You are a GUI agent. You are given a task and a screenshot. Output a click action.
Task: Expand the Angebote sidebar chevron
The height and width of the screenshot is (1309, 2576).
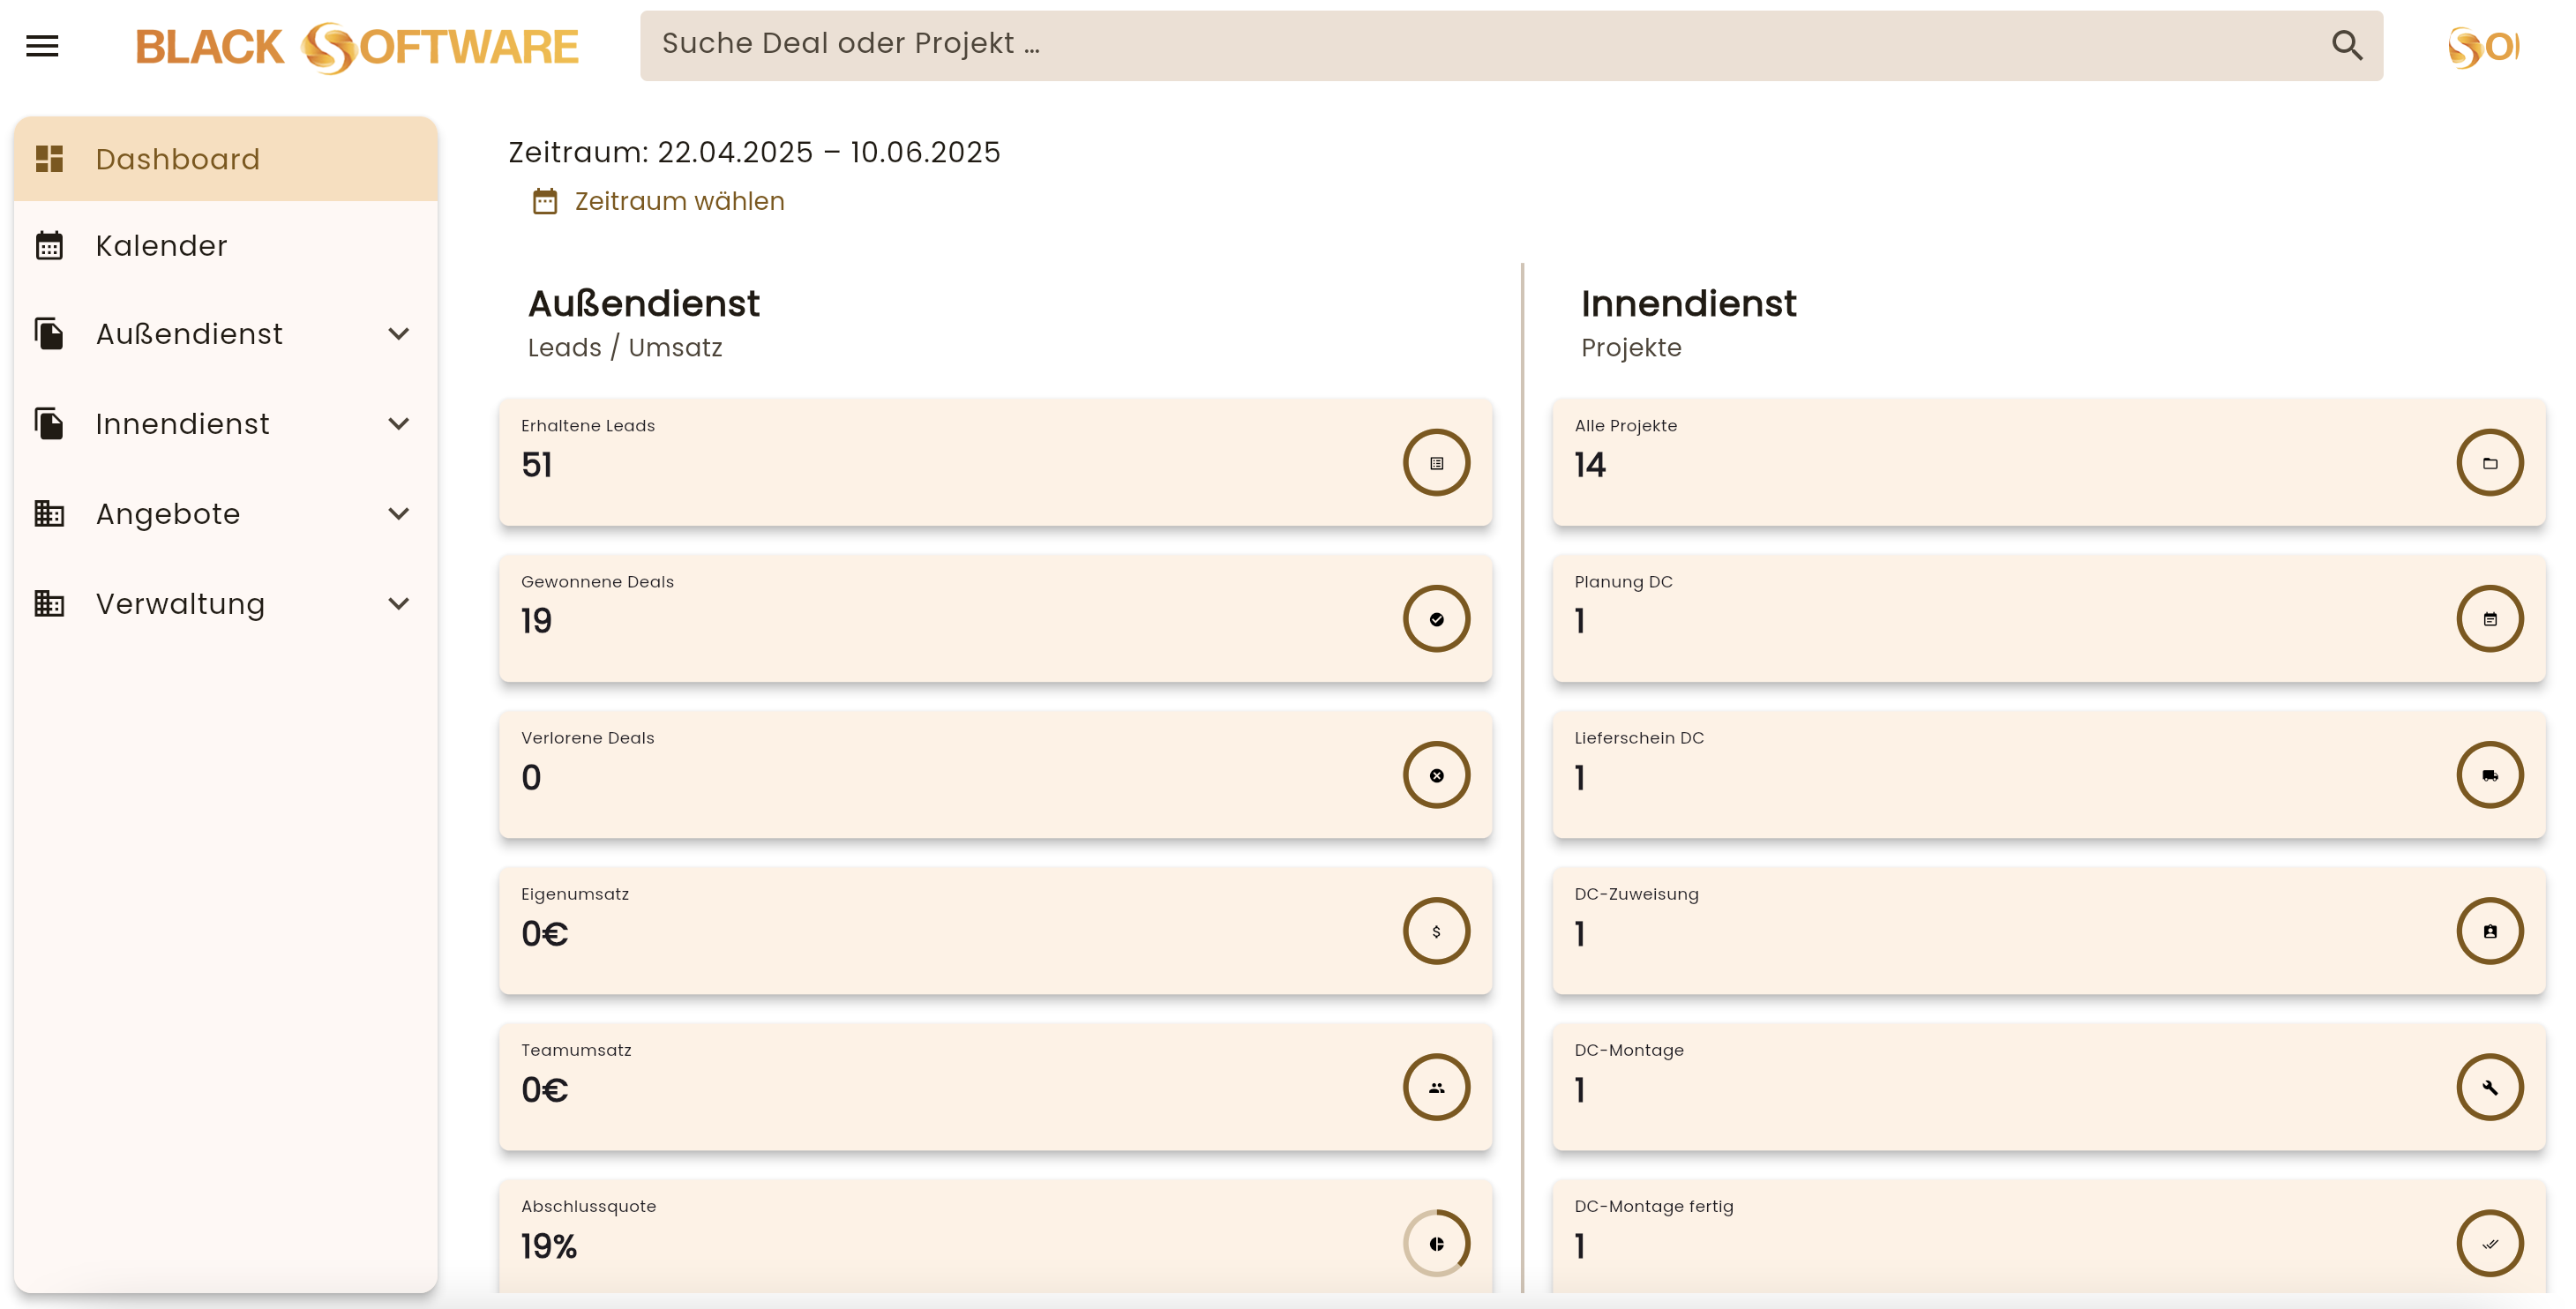[x=398, y=514]
